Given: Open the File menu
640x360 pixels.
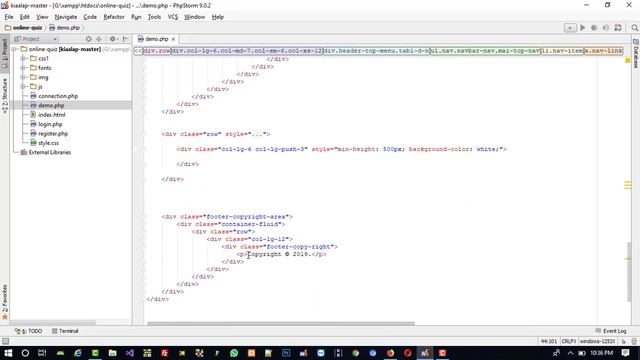Looking at the screenshot, I should [x=9, y=17].
